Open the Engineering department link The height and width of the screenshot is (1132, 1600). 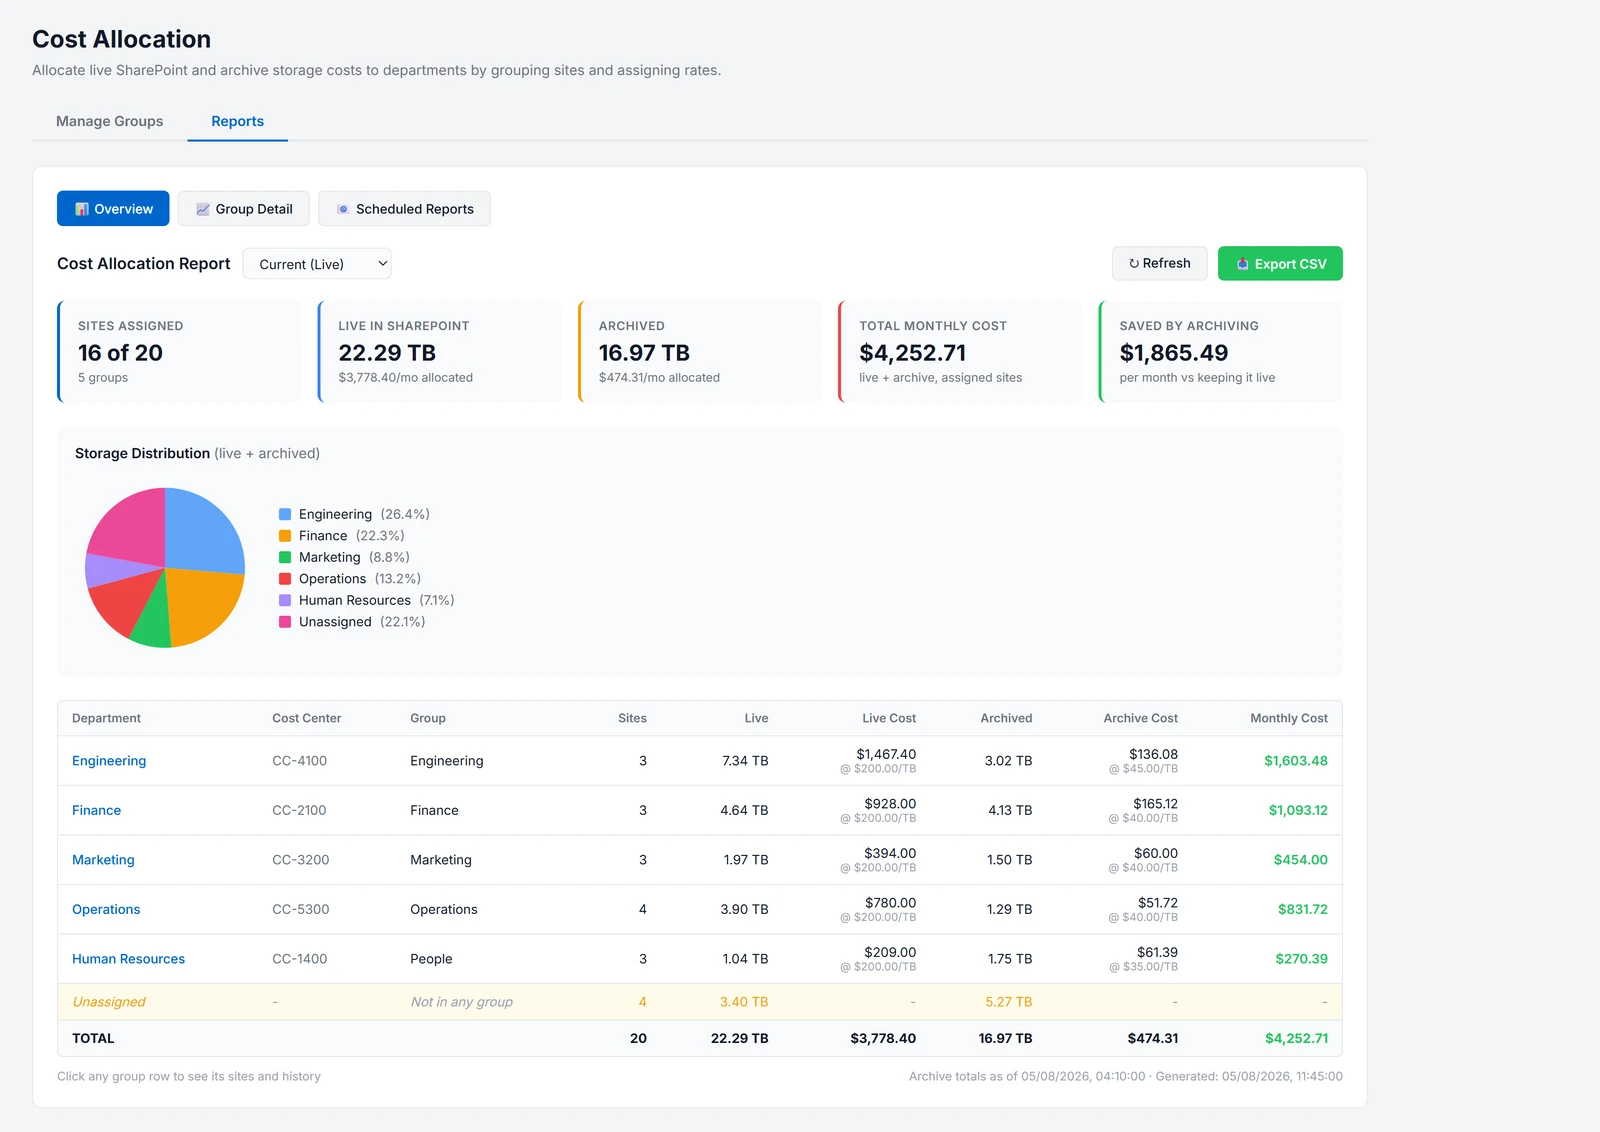click(x=109, y=761)
